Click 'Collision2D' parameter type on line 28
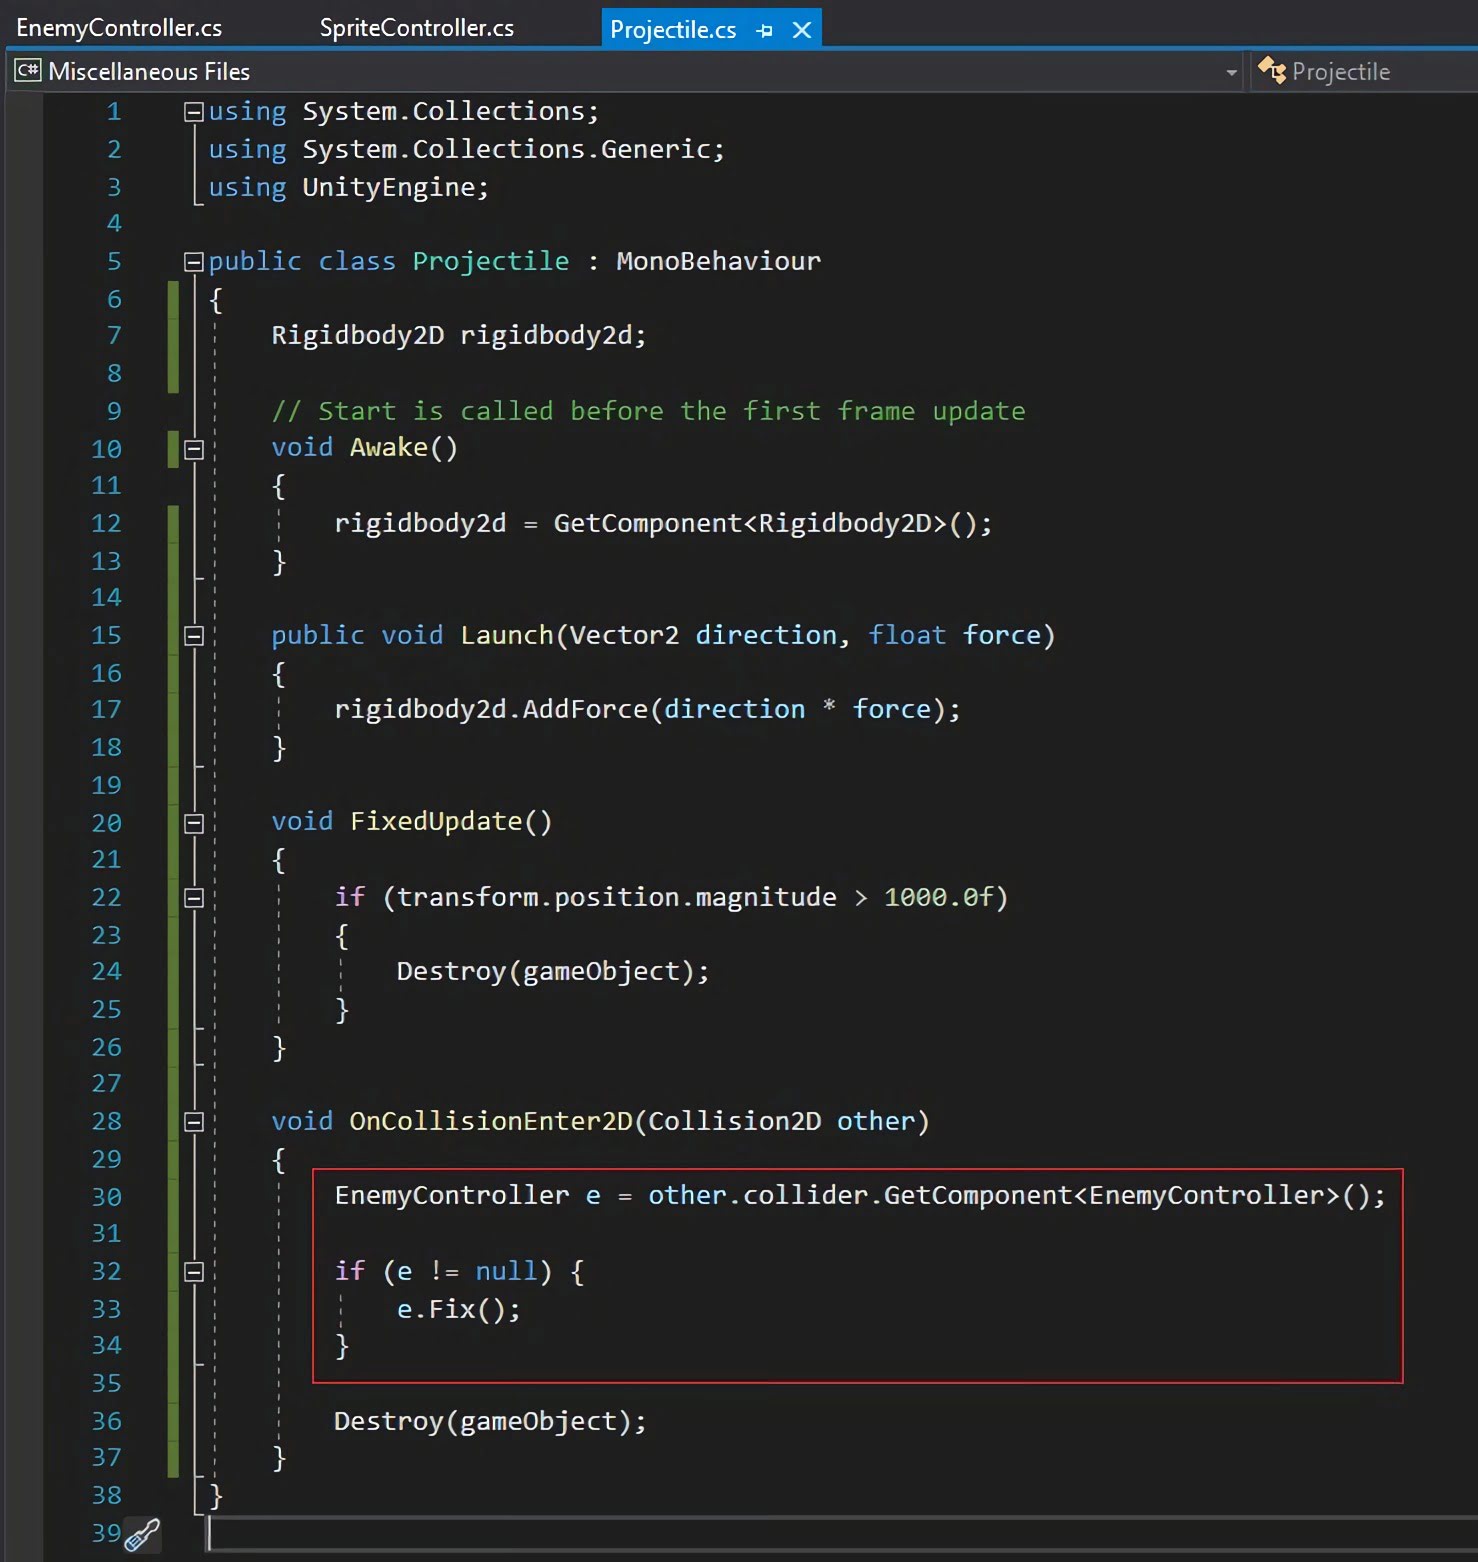Image resolution: width=1478 pixels, height=1562 pixels. (x=734, y=1121)
